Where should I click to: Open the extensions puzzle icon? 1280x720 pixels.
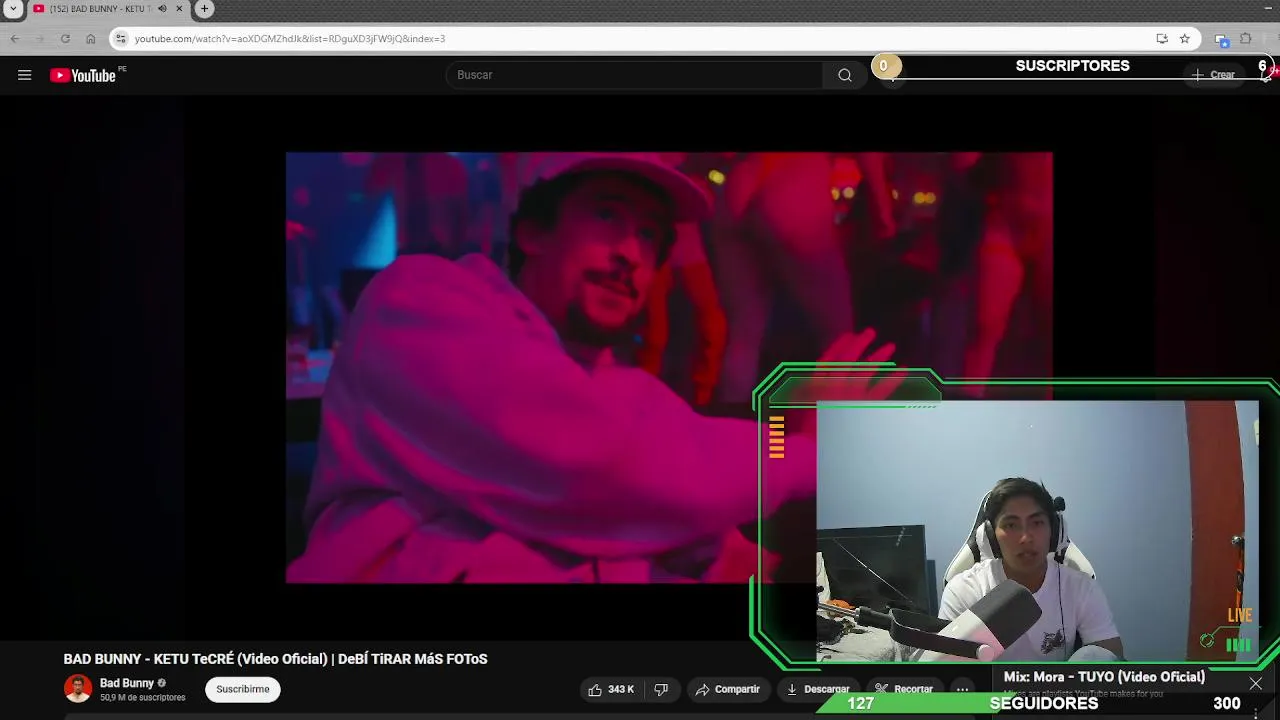point(1246,39)
